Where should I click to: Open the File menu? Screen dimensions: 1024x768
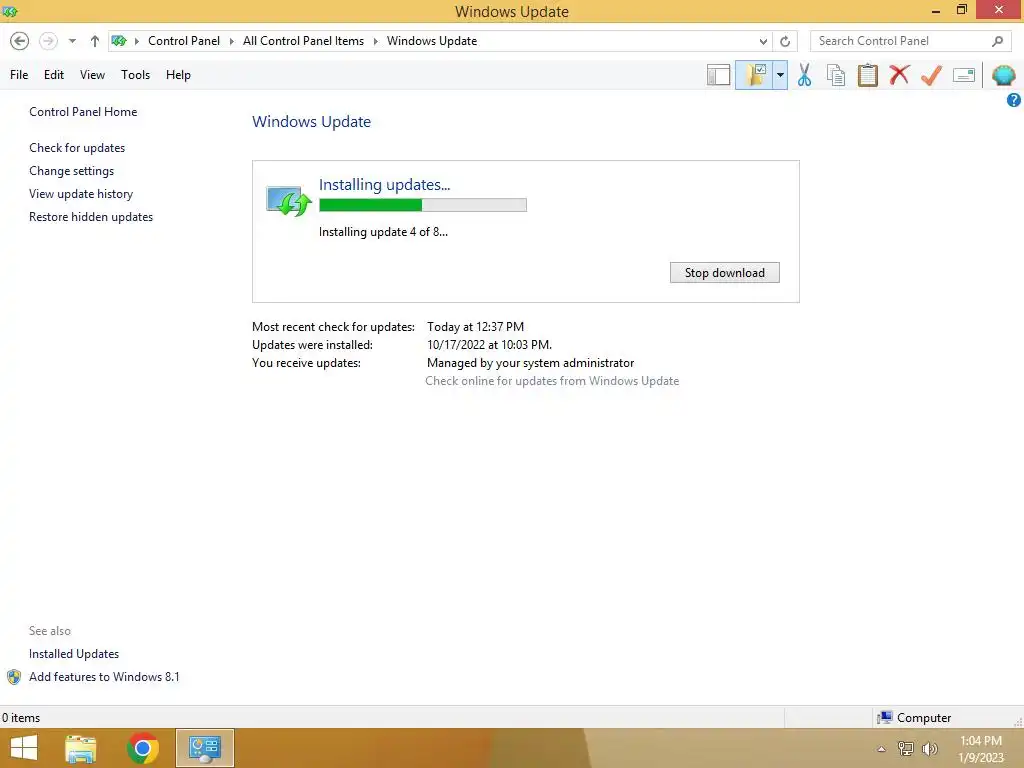pos(19,75)
